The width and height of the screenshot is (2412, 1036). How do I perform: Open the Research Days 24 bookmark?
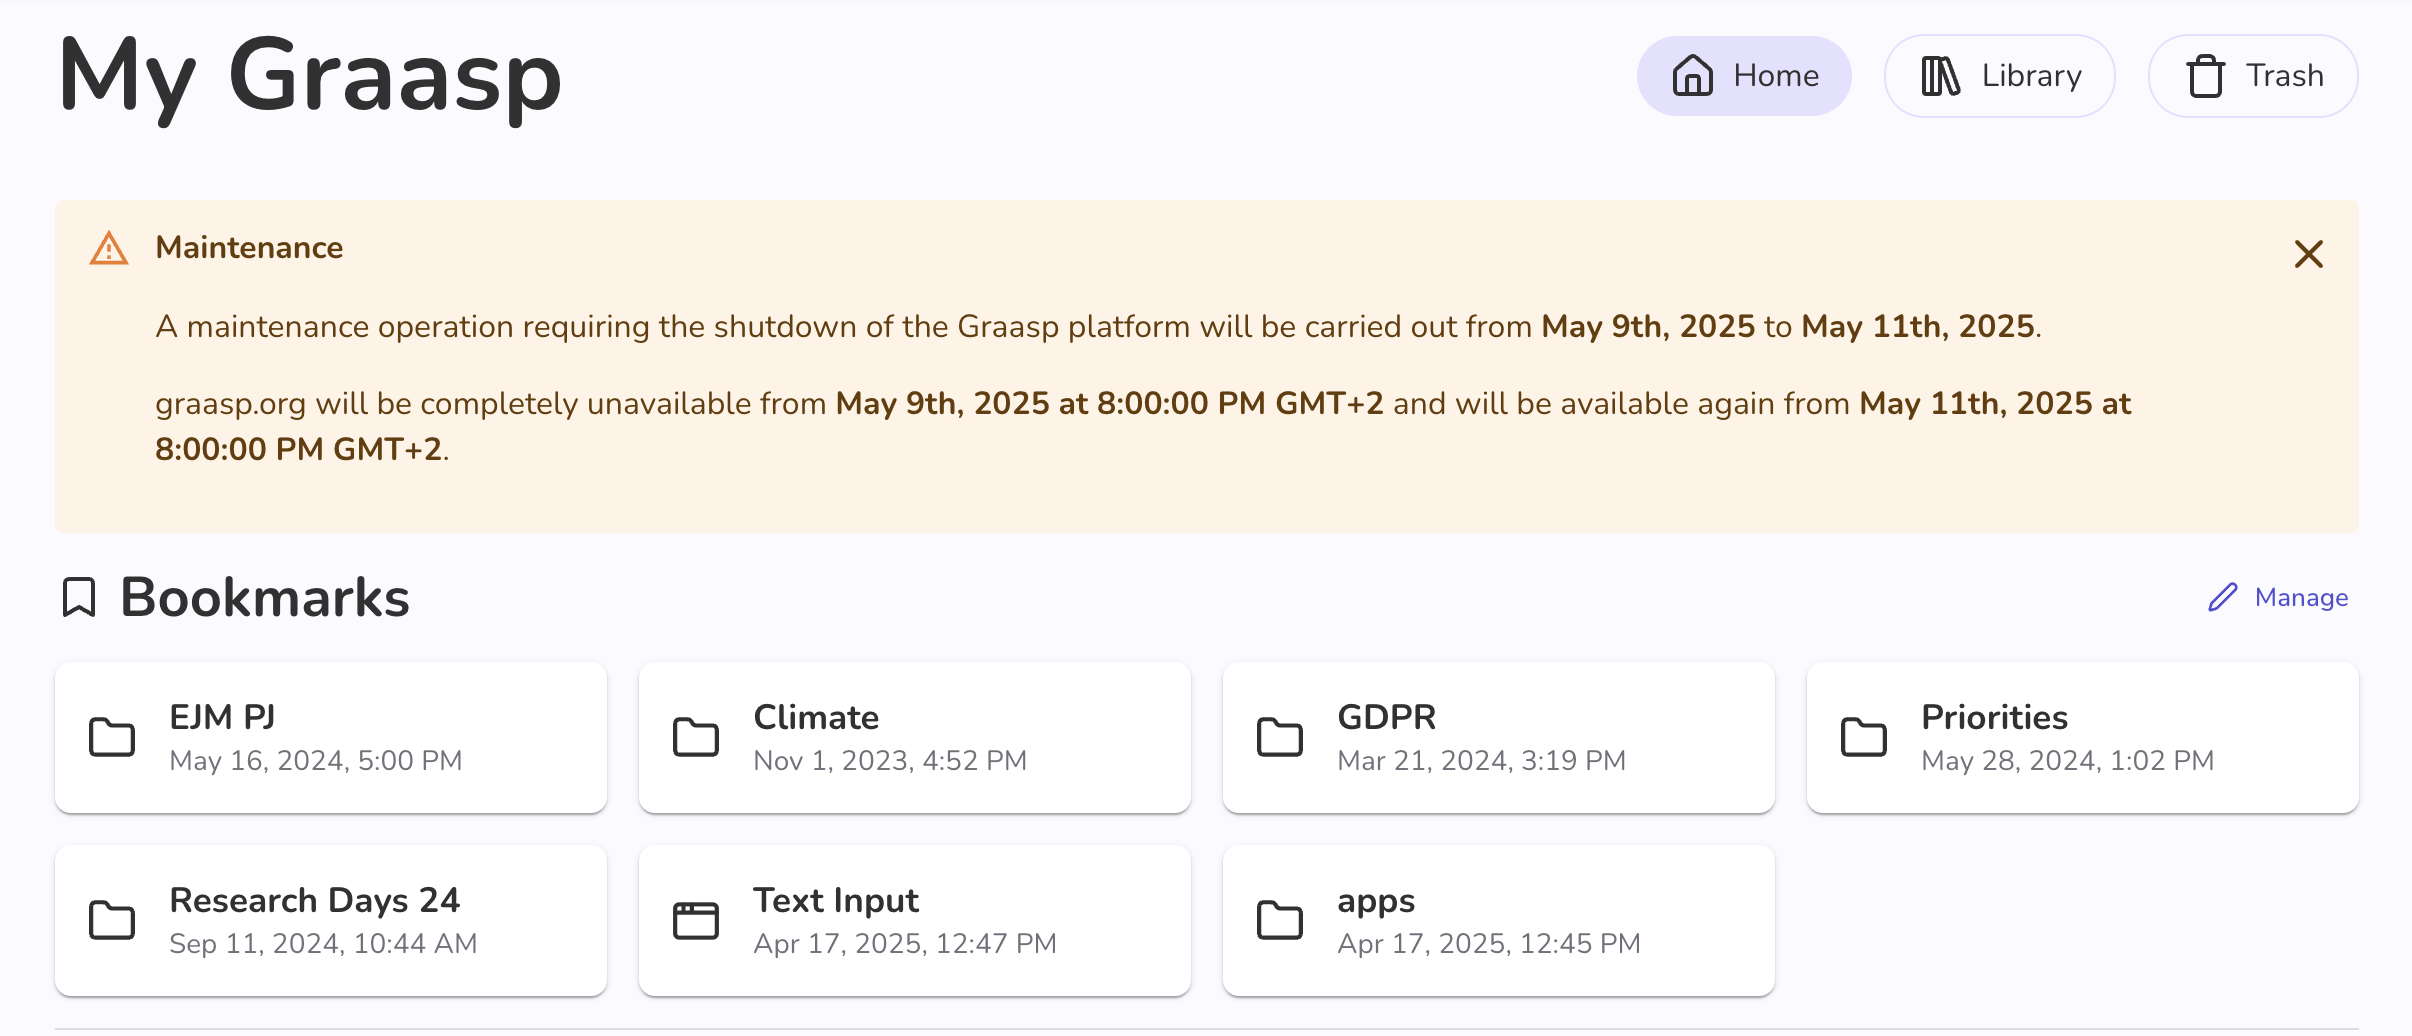[331, 920]
